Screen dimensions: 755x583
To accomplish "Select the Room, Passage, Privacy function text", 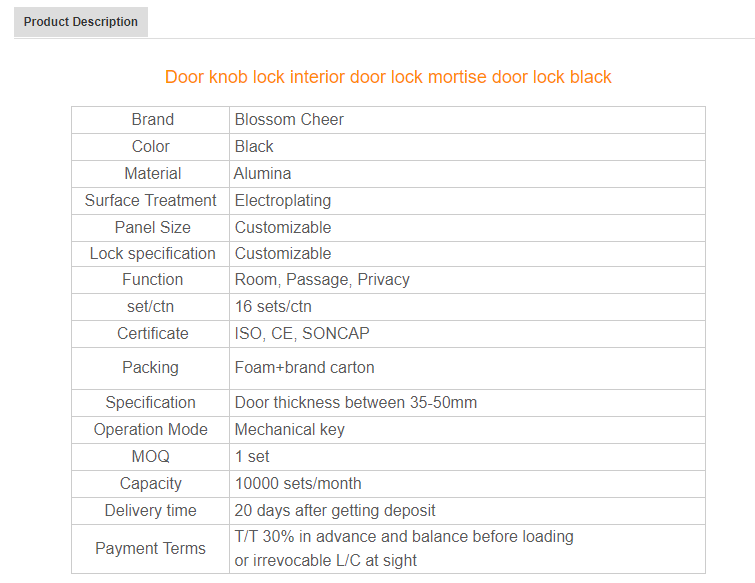I will pyautogui.click(x=322, y=280).
